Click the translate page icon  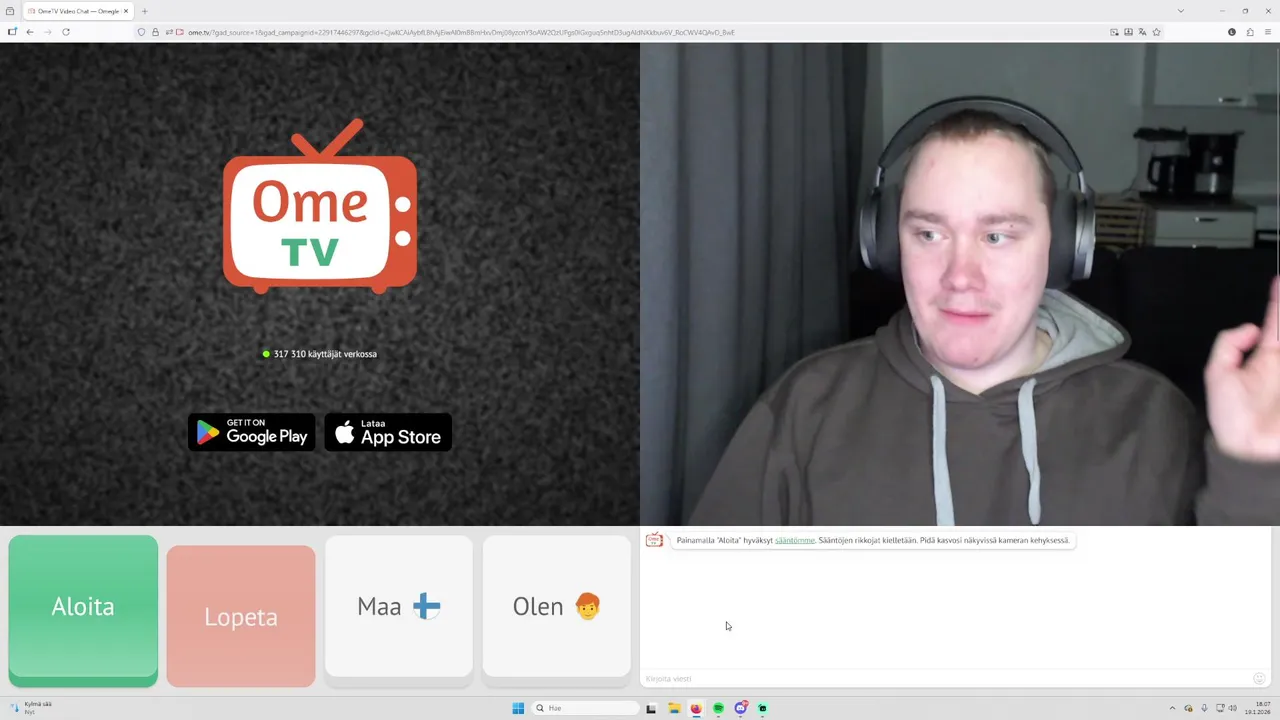1142,32
